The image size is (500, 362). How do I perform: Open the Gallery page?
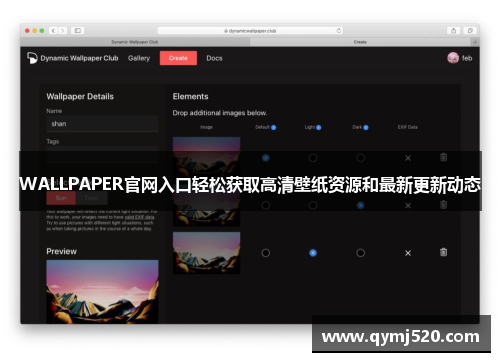[x=139, y=58]
